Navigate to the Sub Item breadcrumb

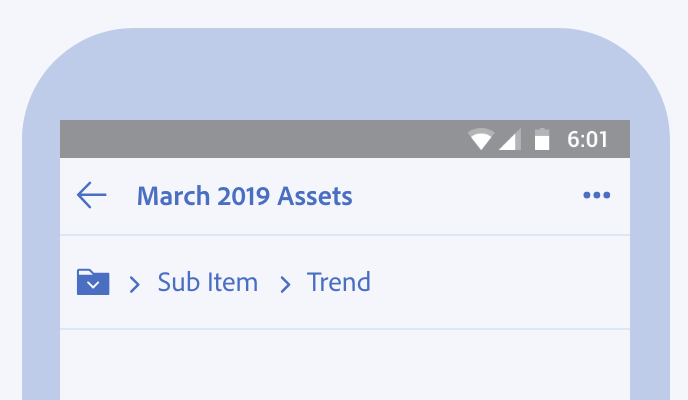pos(208,283)
